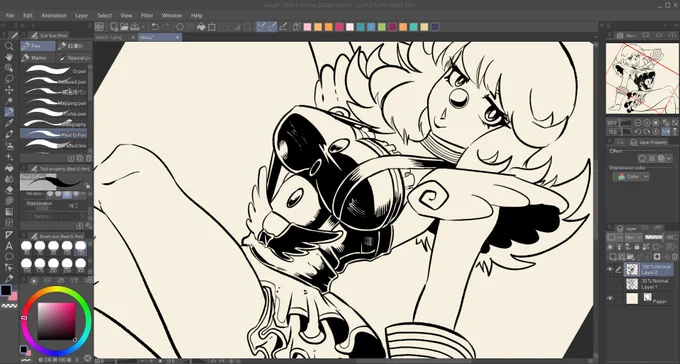Screen dimensions: 680x364
Task: Toggle layer mask icon in Layer panel
Action: click(x=657, y=257)
